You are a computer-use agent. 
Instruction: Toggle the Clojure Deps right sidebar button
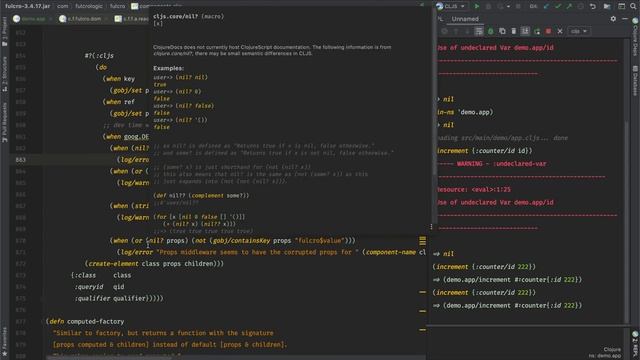(635, 38)
